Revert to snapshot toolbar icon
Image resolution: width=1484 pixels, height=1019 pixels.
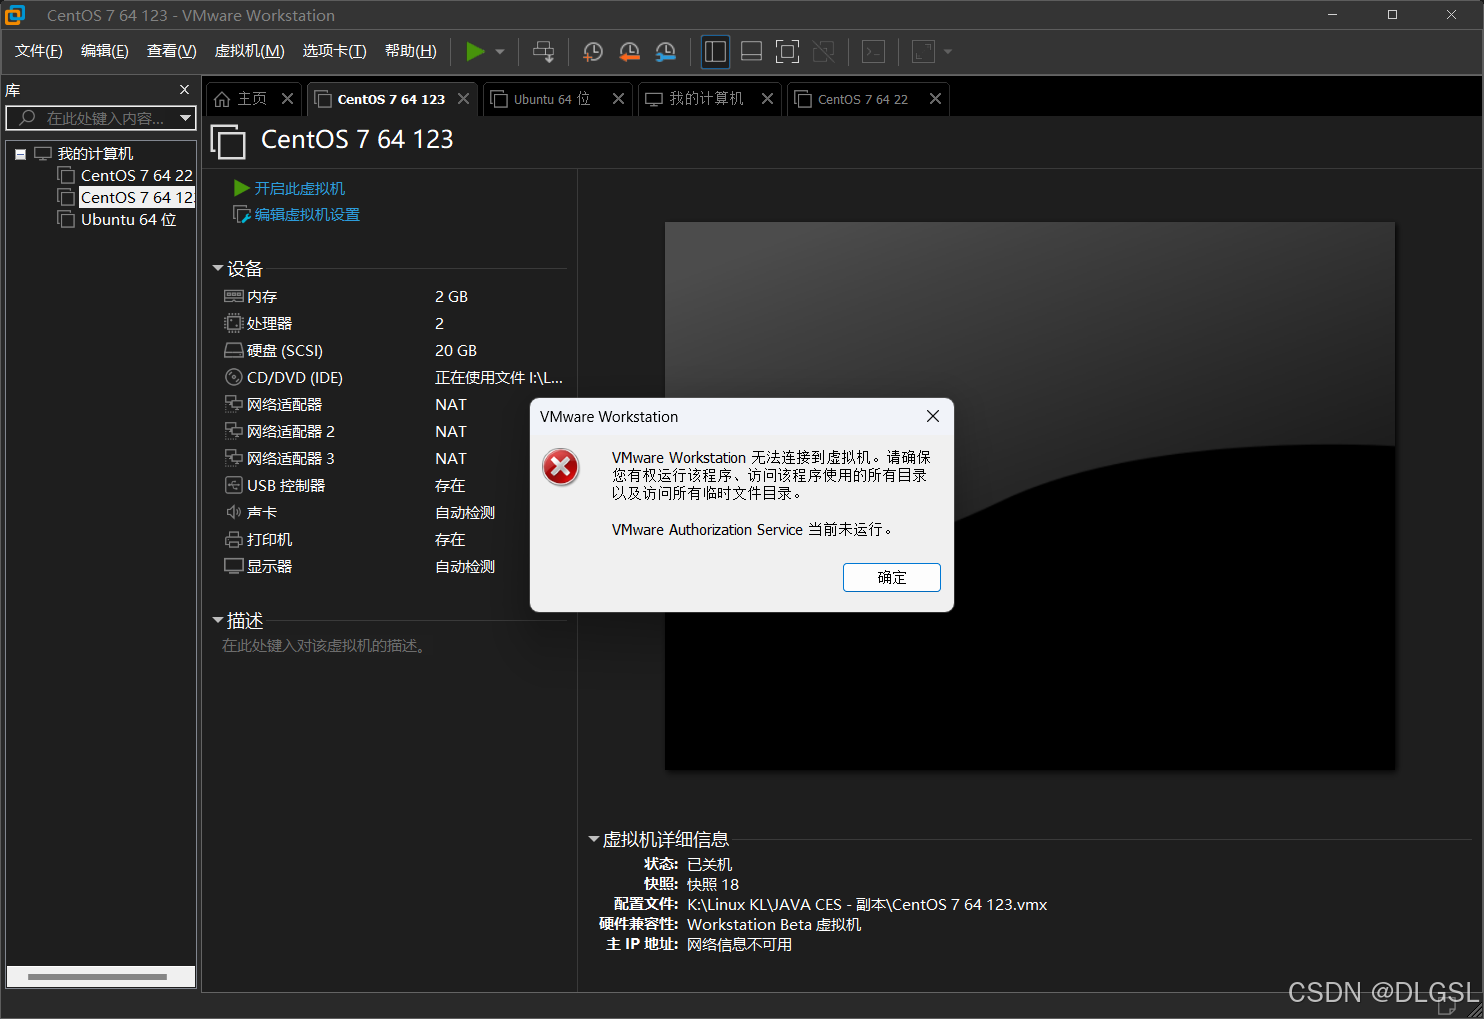point(629,51)
